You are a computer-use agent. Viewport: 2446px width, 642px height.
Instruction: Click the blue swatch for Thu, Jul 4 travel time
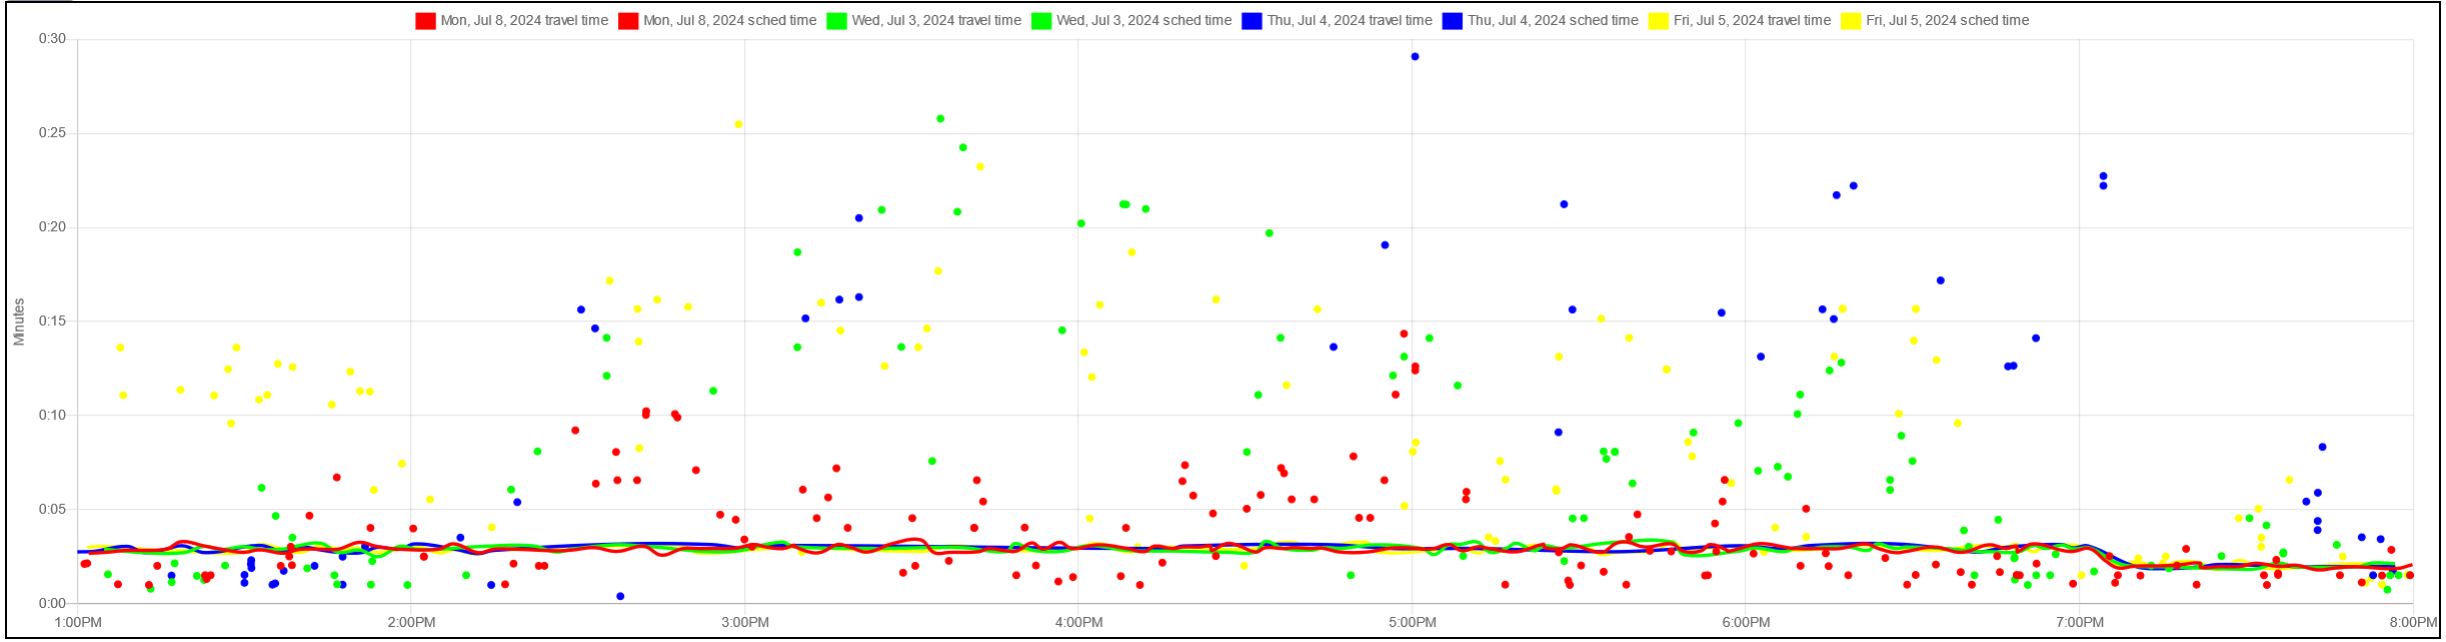(1252, 21)
